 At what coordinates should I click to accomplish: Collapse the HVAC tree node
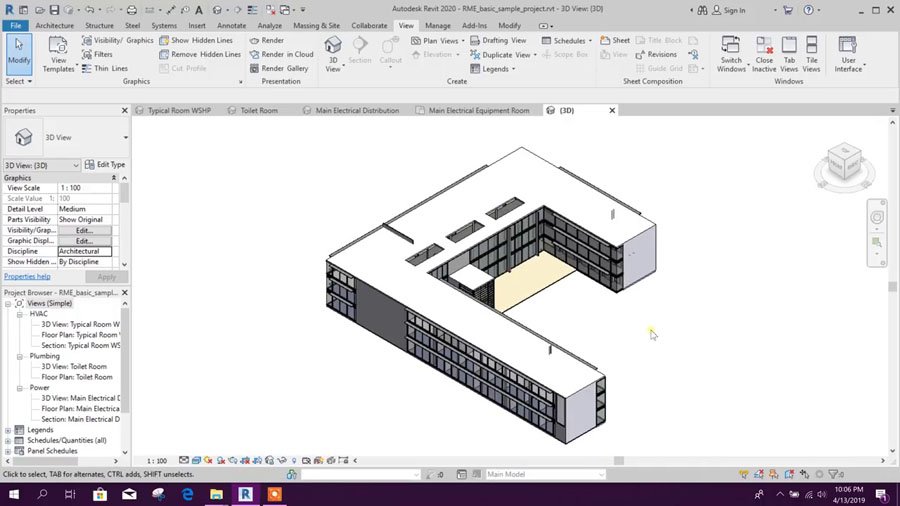[x=20, y=314]
